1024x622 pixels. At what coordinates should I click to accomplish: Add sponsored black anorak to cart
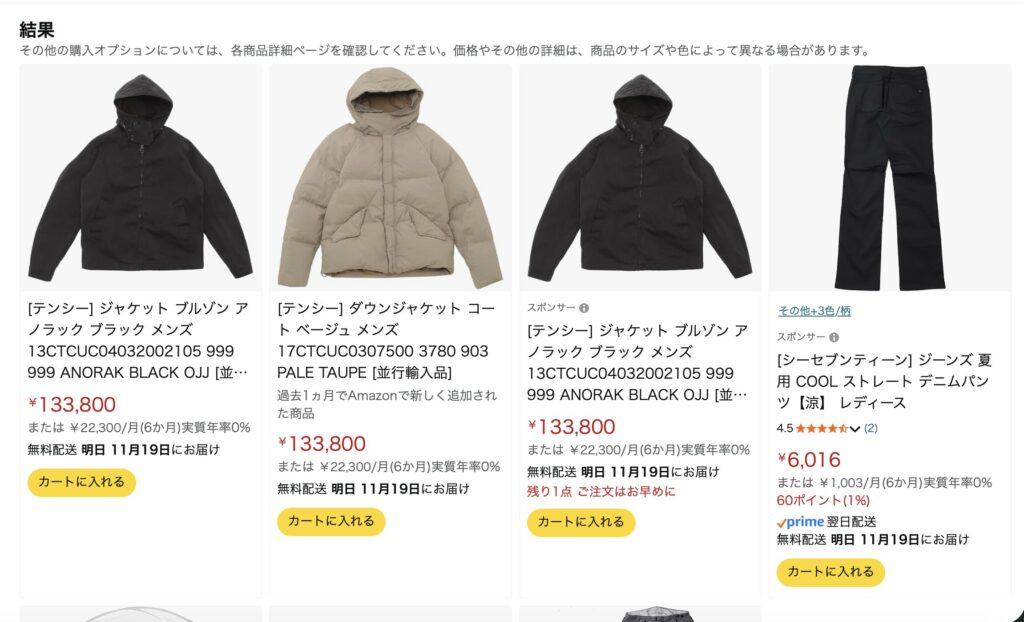click(581, 522)
